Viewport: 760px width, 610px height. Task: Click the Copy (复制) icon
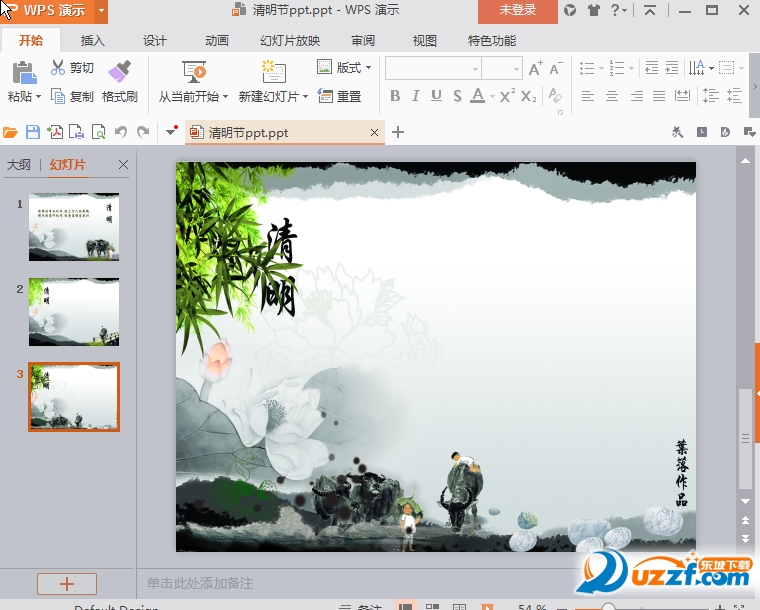click(x=58, y=96)
